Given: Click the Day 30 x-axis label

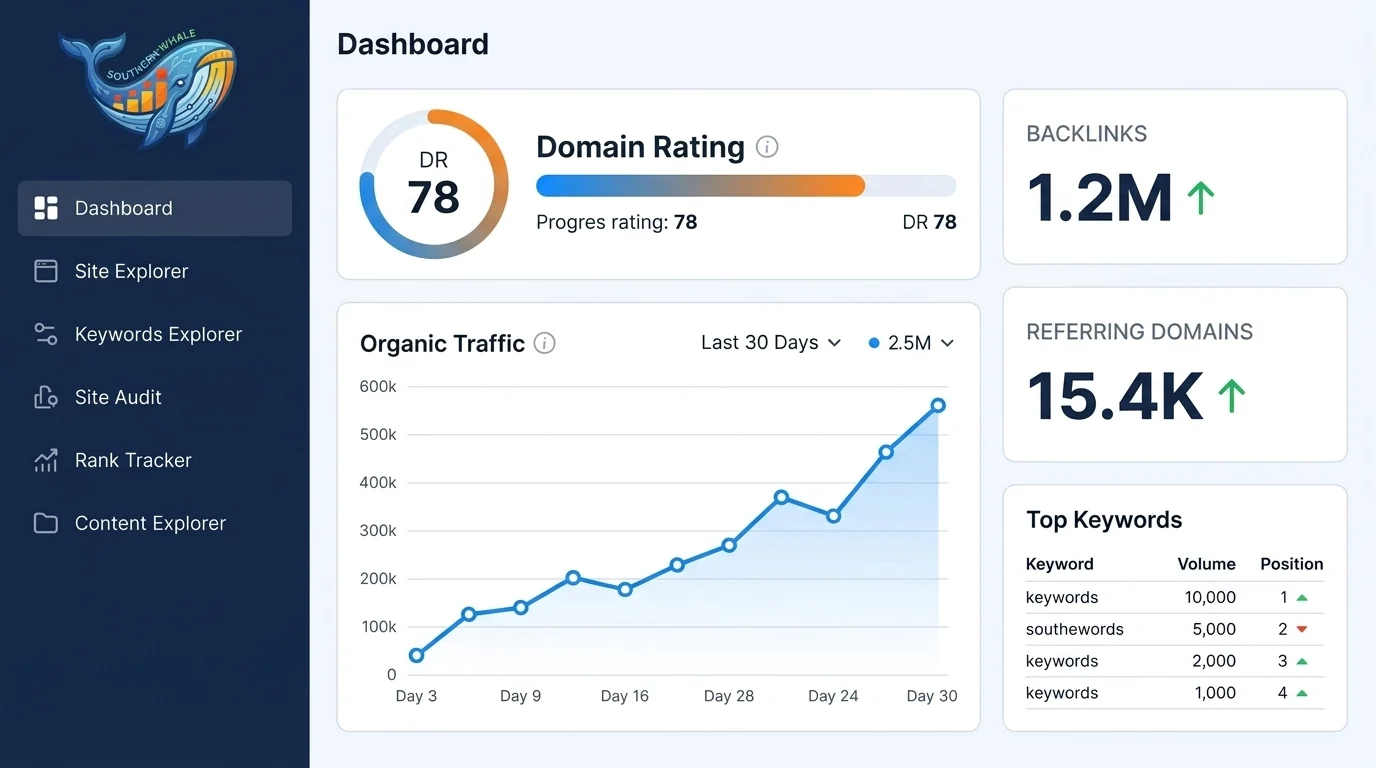Looking at the screenshot, I should [932, 696].
